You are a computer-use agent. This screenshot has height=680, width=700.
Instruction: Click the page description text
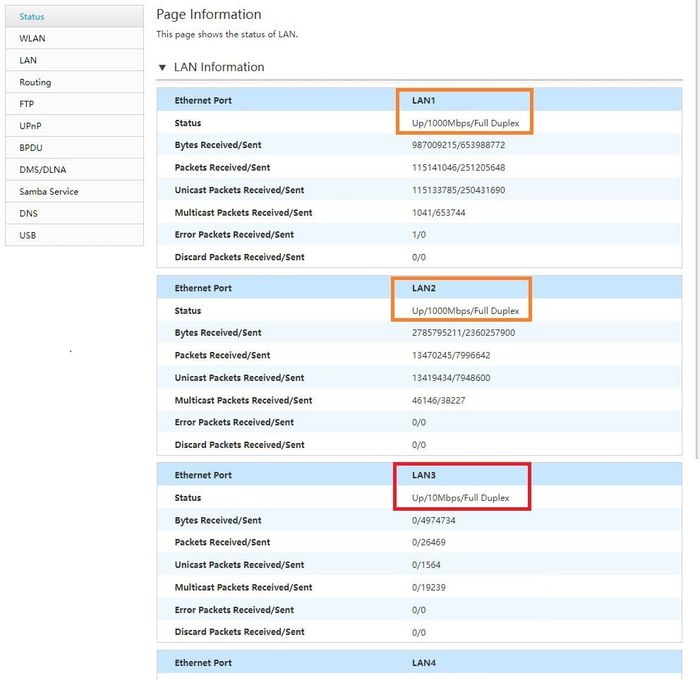[227, 34]
